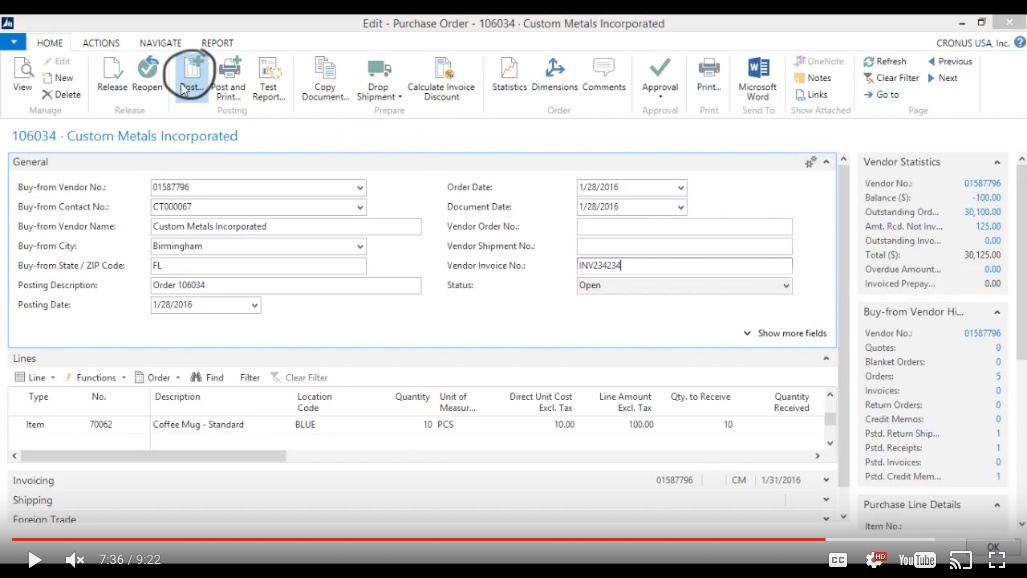Open the Status dropdown
Screen dimensions: 1027x578
(x=786, y=286)
